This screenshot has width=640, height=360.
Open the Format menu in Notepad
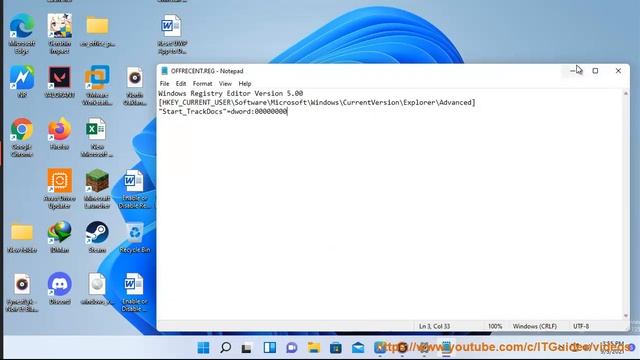point(202,84)
